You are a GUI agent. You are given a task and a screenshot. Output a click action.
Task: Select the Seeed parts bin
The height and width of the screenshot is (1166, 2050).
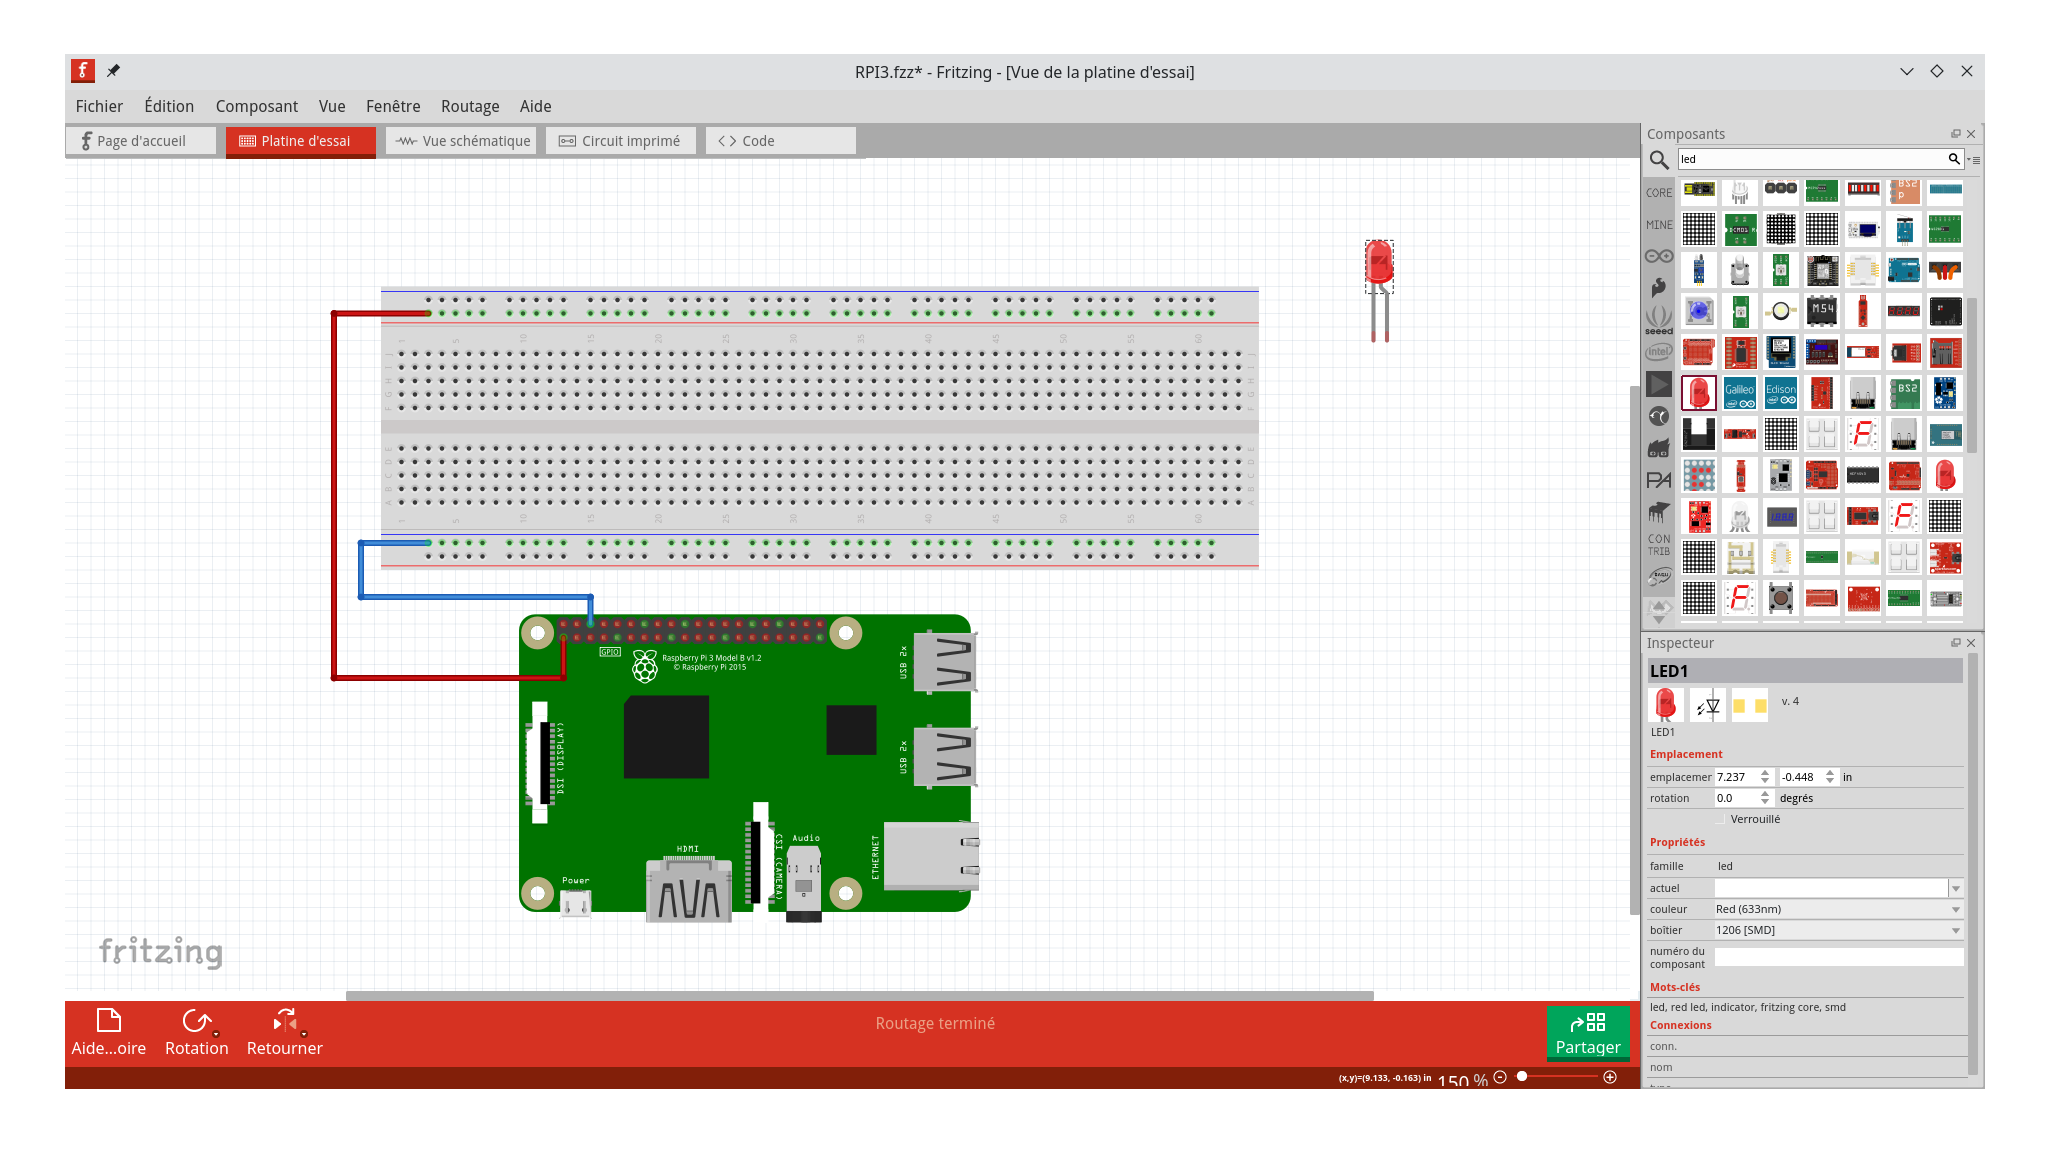pyautogui.click(x=1659, y=320)
